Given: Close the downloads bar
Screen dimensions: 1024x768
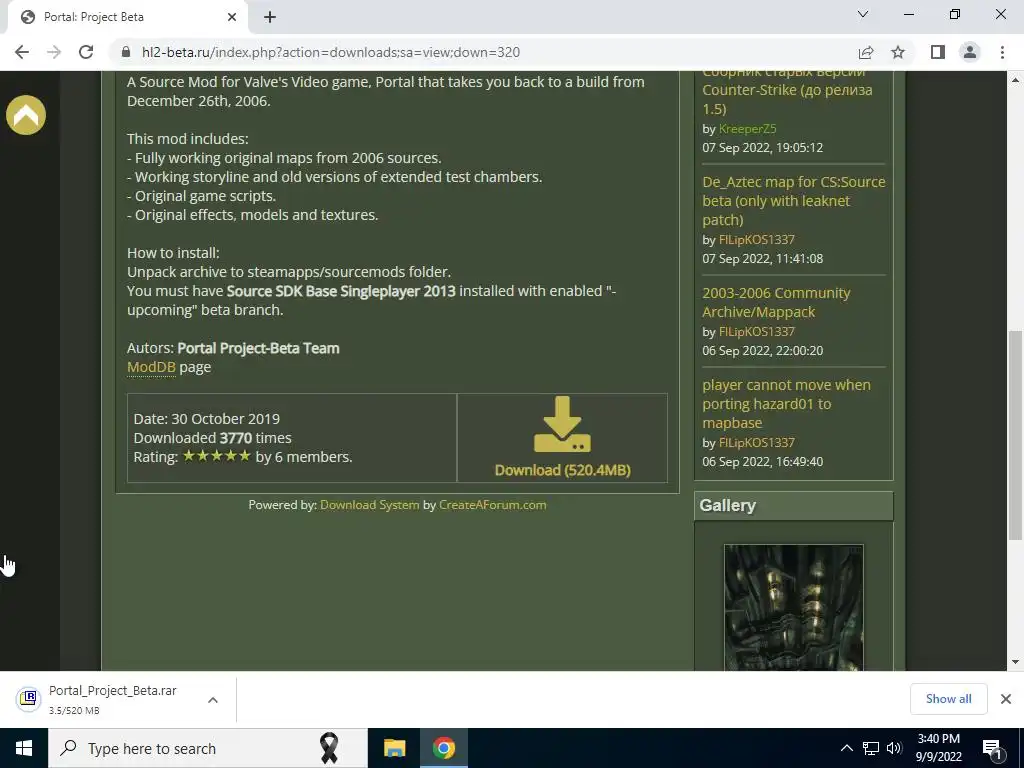Looking at the screenshot, I should (x=1006, y=699).
